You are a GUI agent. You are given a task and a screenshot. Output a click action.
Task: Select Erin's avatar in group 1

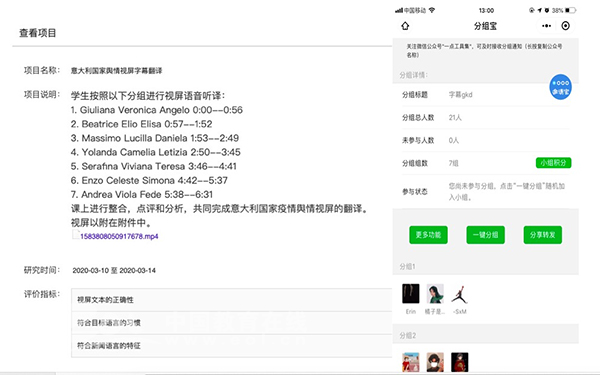pos(411,293)
